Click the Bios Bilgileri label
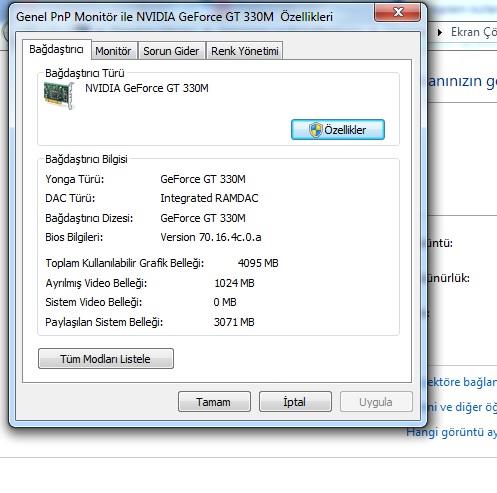Image resolution: width=497 pixels, height=493 pixels. pyautogui.click(x=74, y=237)
